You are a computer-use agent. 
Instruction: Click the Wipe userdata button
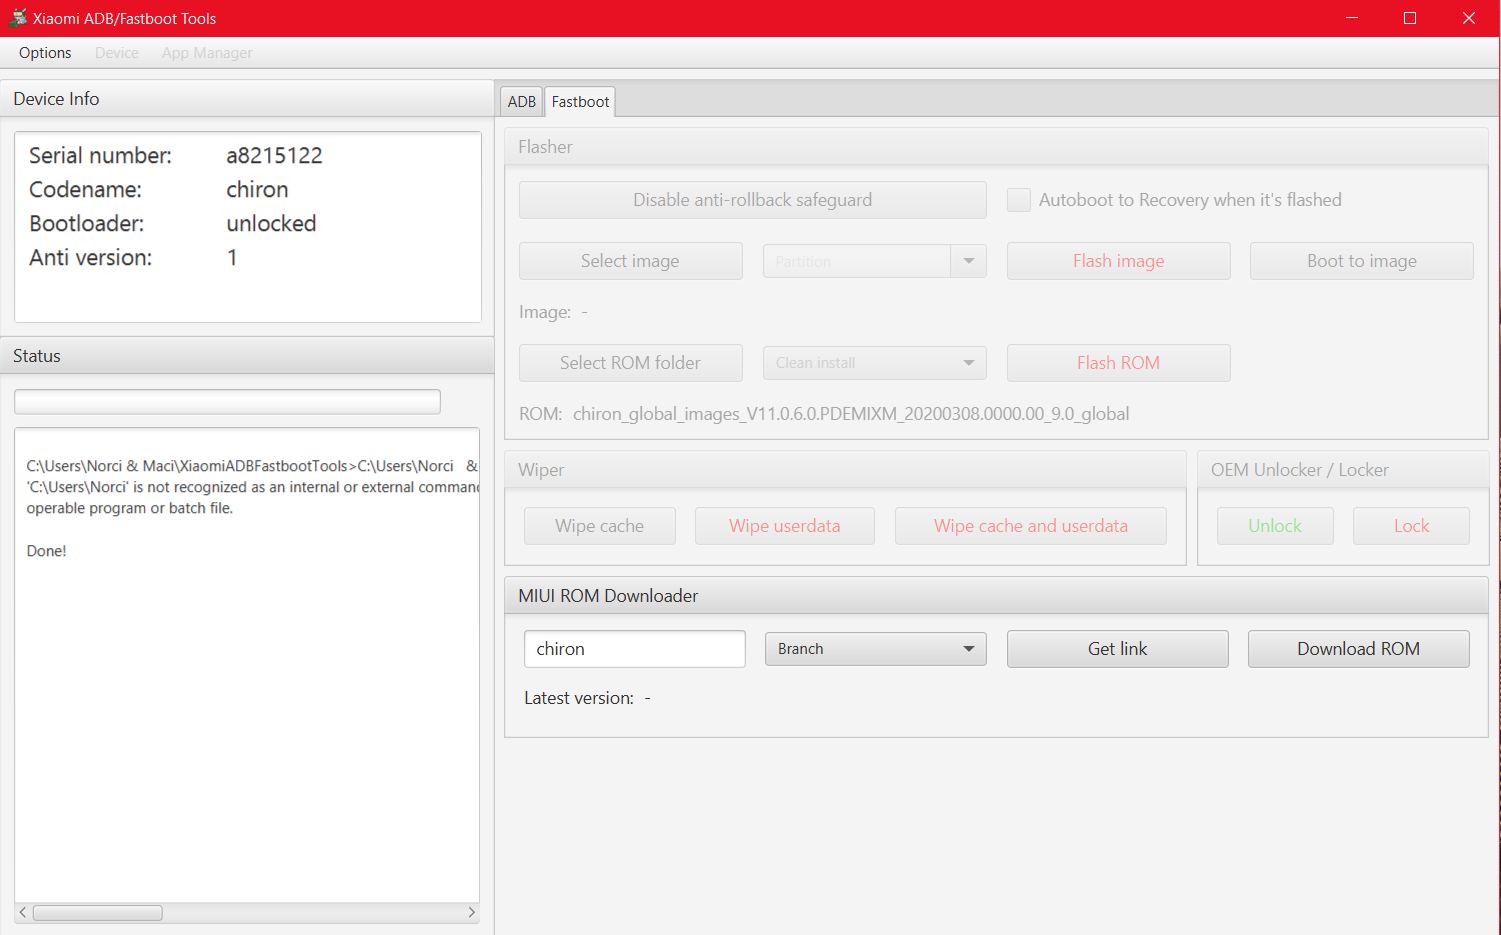tap(784, 526)
